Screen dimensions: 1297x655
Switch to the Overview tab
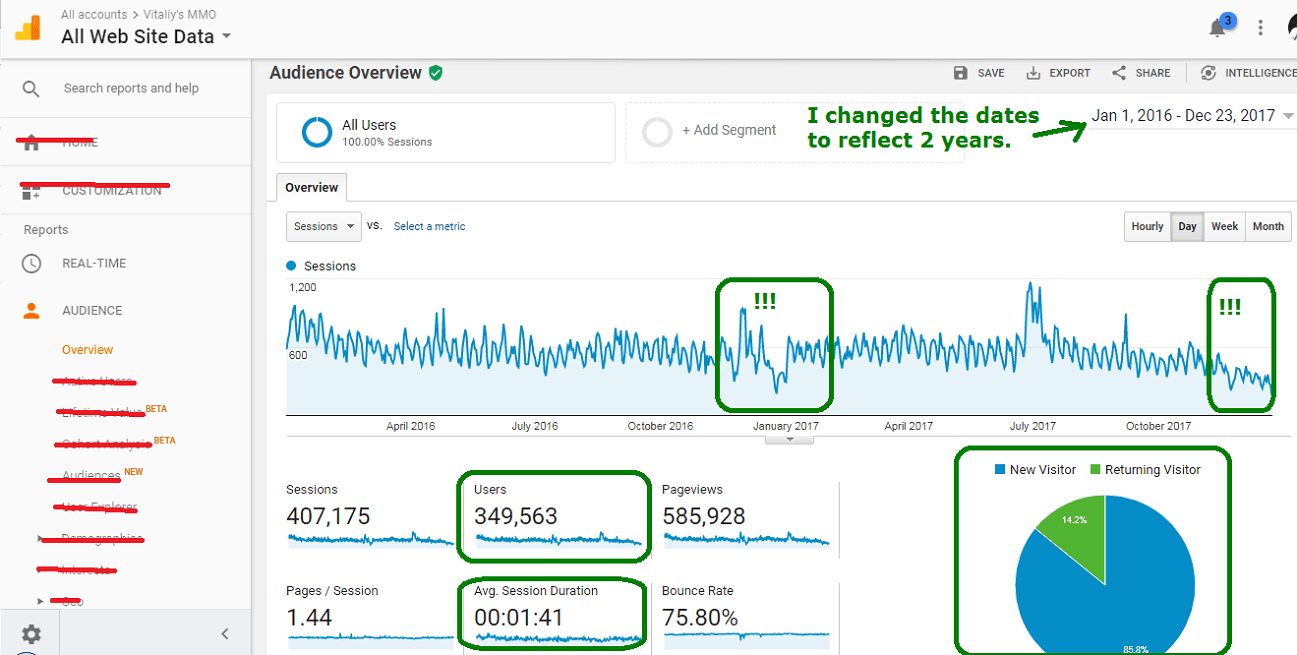click(312, 187)
